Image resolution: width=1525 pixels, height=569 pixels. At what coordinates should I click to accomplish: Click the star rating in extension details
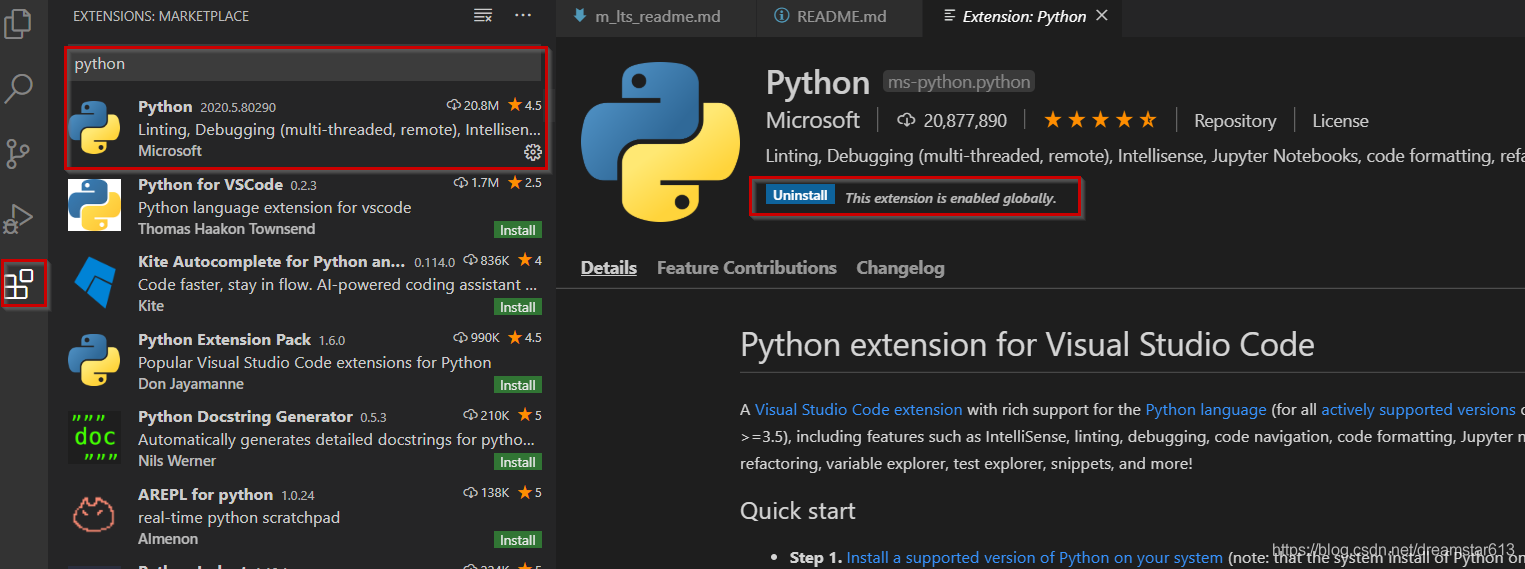click(x=1100, y=120)
